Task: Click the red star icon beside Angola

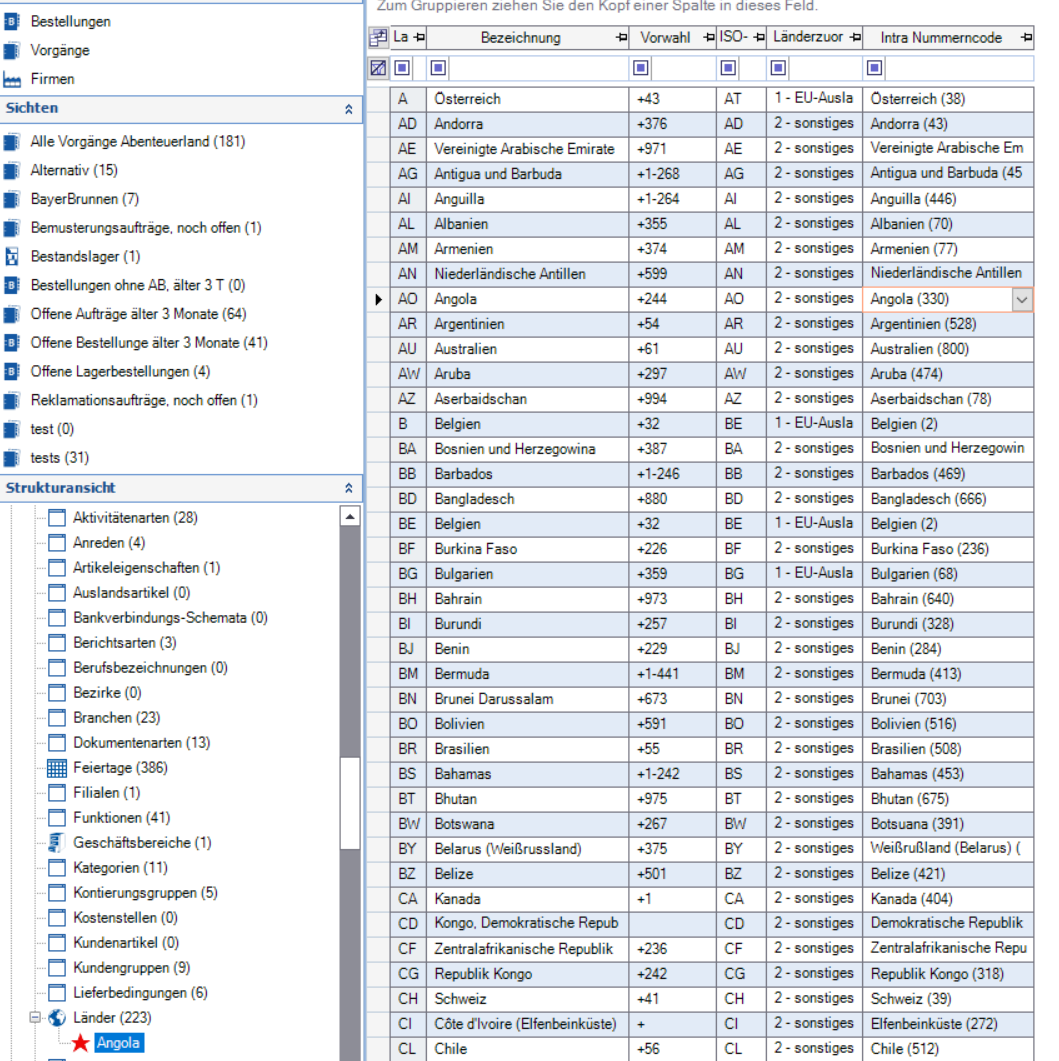Action: pos(81,1044)
